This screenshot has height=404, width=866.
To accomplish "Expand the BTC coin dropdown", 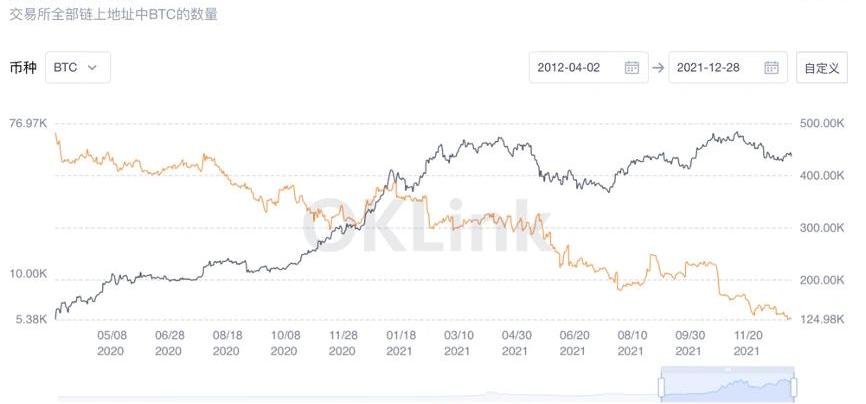I will click(82, 67).
